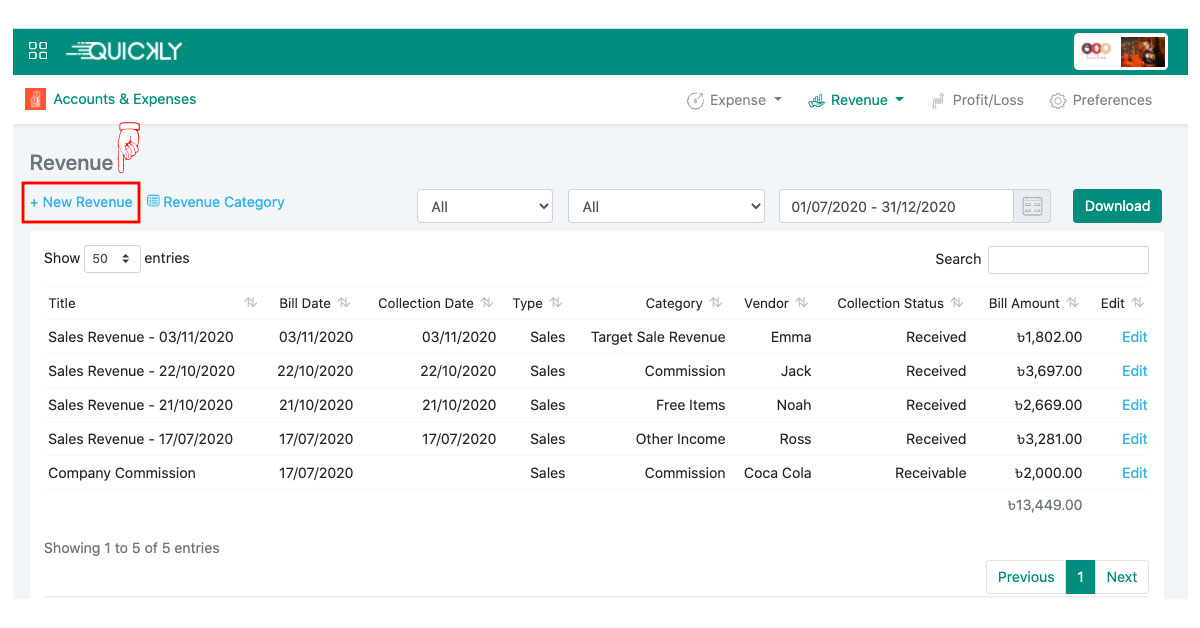Expand the Revenue dropdown menu
1200x628 pixels.
(x=856, y=100)
